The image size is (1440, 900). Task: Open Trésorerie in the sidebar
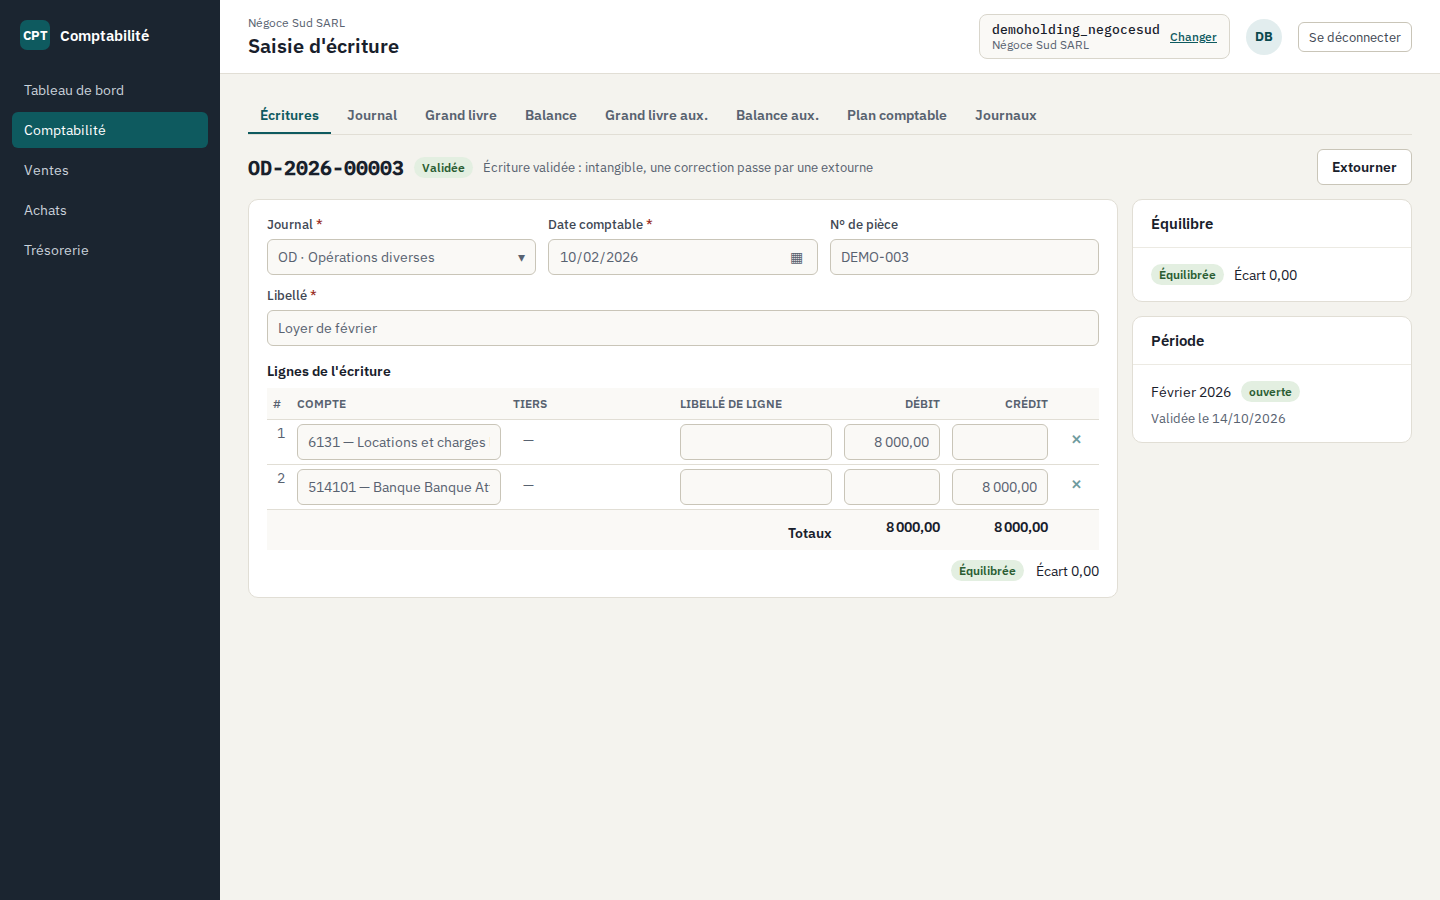click(110, 250)
